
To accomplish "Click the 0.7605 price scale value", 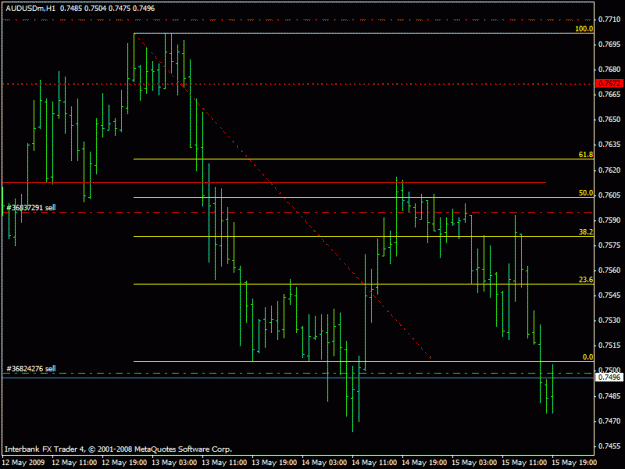I will click(x=609, y=195).
